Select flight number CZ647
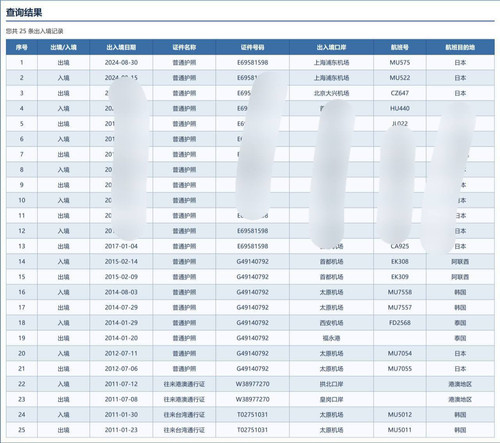500x443 pixels. [400, 93]
